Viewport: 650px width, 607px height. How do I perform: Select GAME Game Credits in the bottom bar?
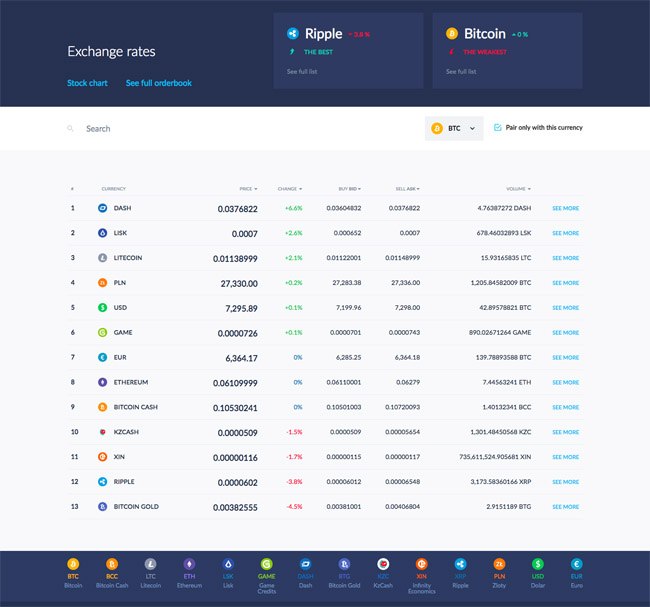pyautogui.click(x=267, y=576)
